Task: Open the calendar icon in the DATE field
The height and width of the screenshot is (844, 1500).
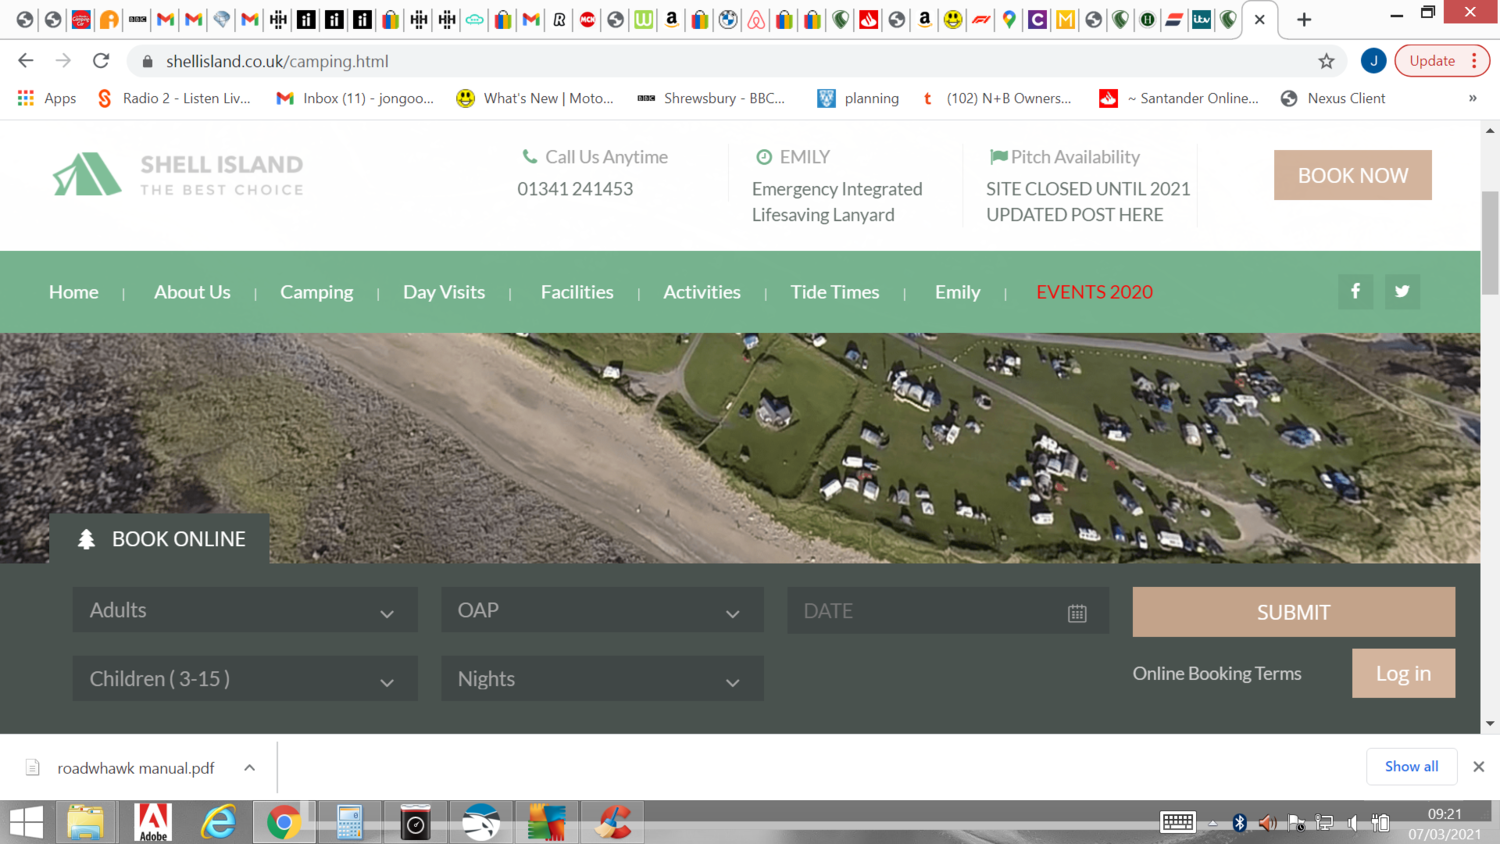Action: (1077, 613)
